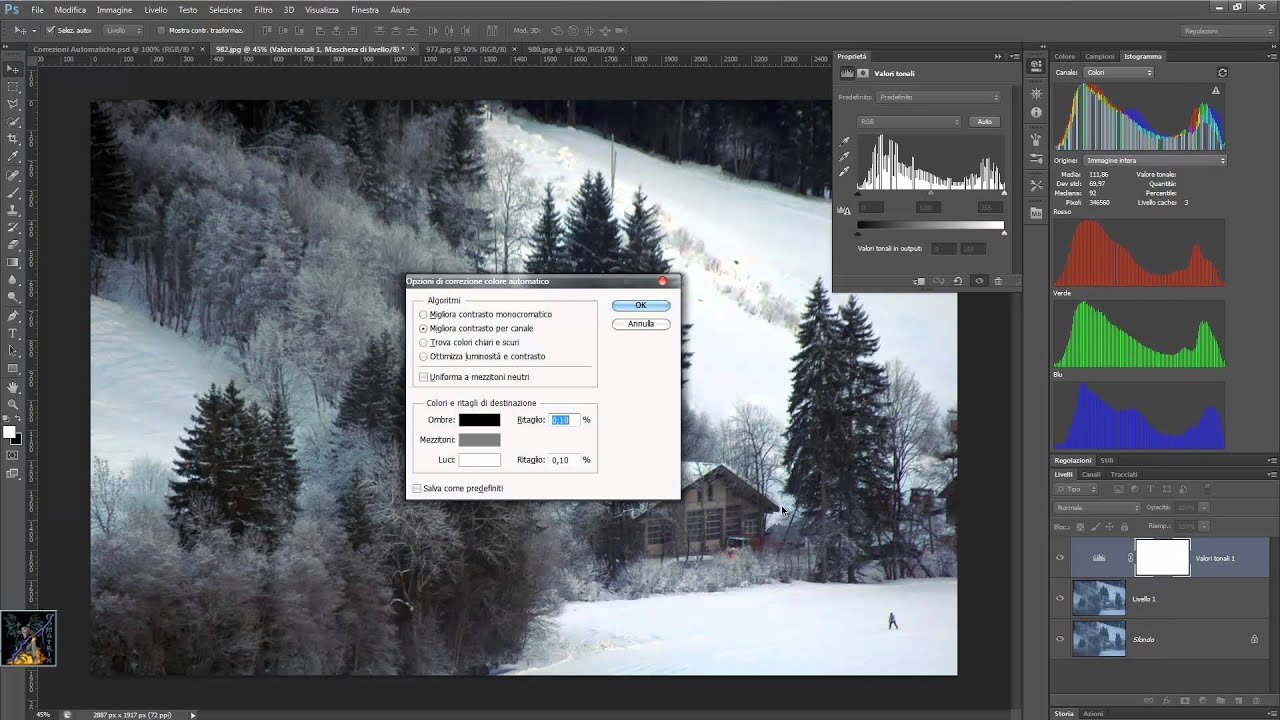
Task: Open the Livello dropdown in options bar
Action: [122, 30]
